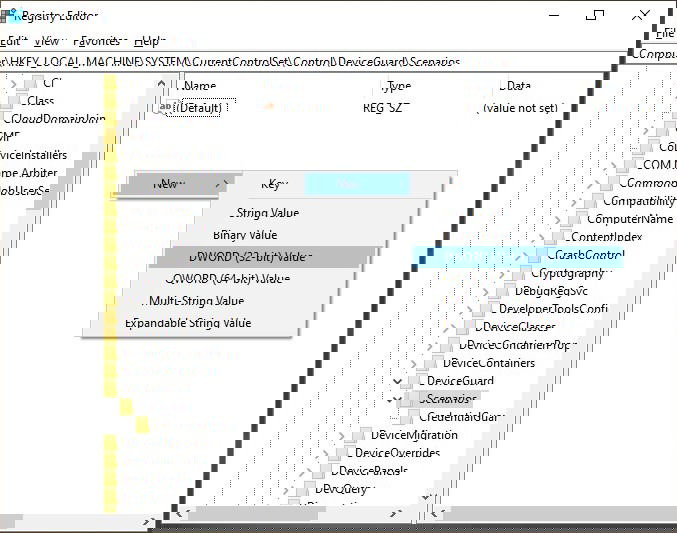Image resolution: width=677 pixels, height=533 pixels.
Task: Click the string icon beside (Default)
Action: coord(165,107)
